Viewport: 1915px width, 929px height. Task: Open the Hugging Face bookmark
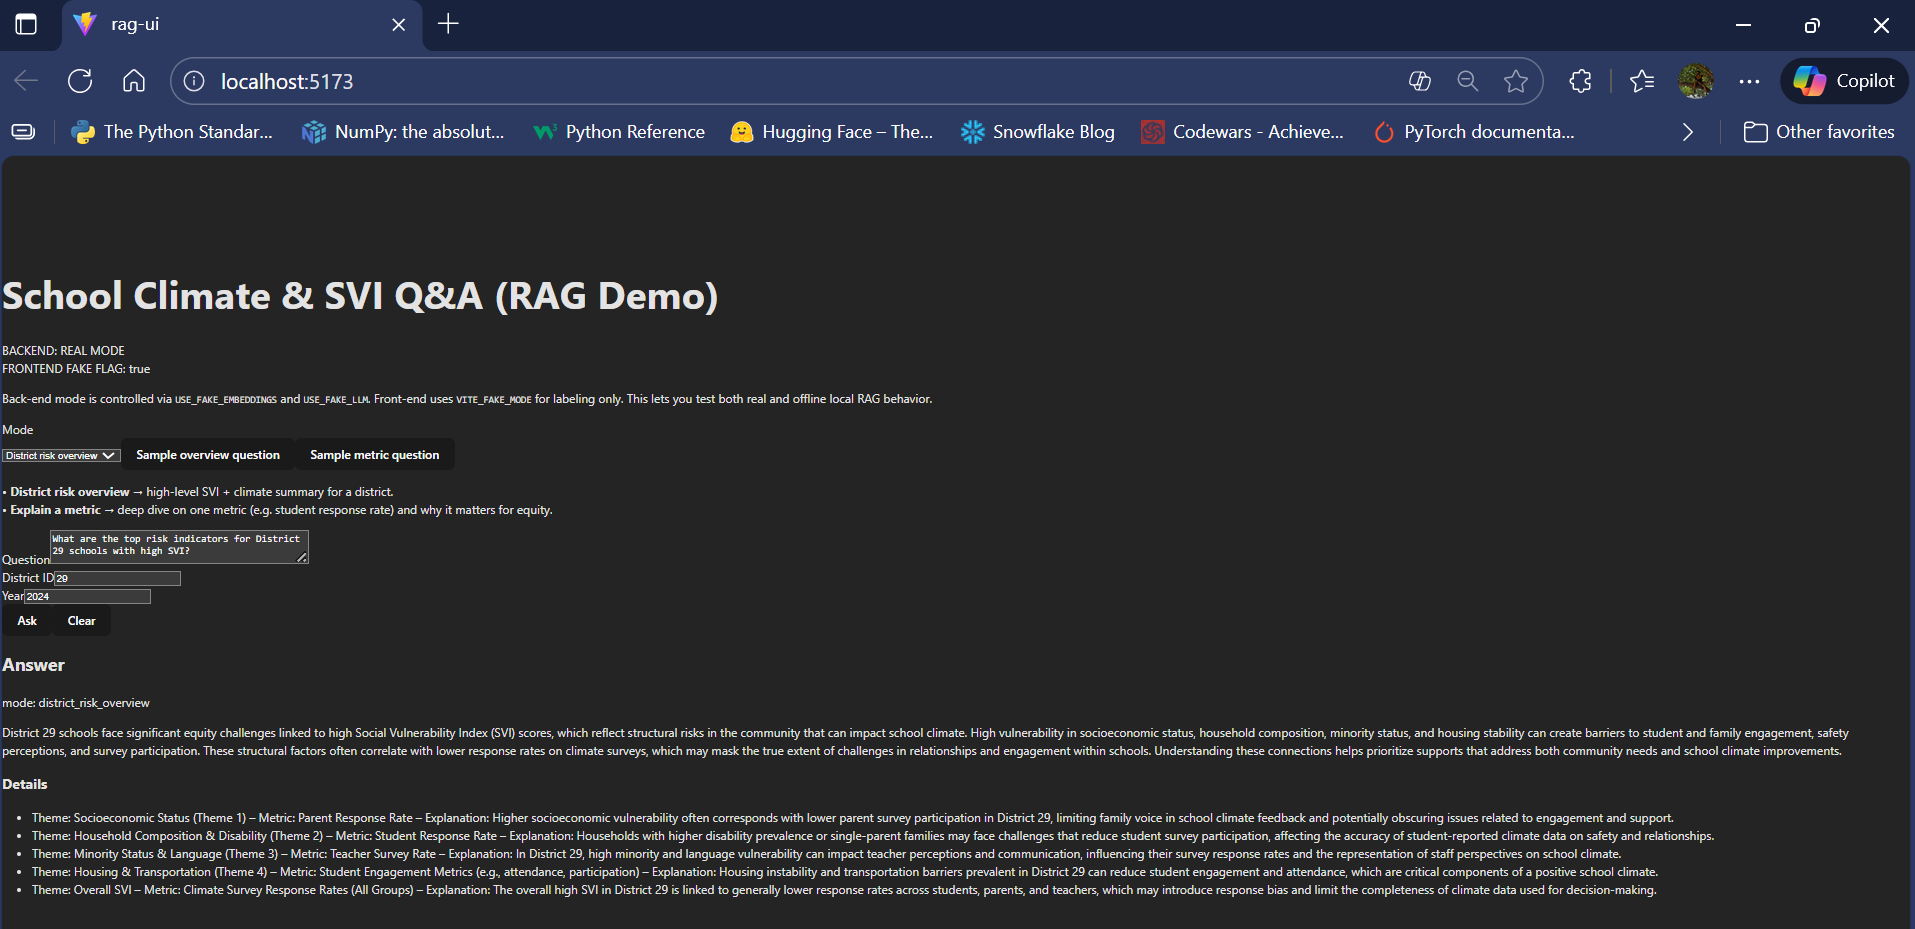(x=831, y=132)
